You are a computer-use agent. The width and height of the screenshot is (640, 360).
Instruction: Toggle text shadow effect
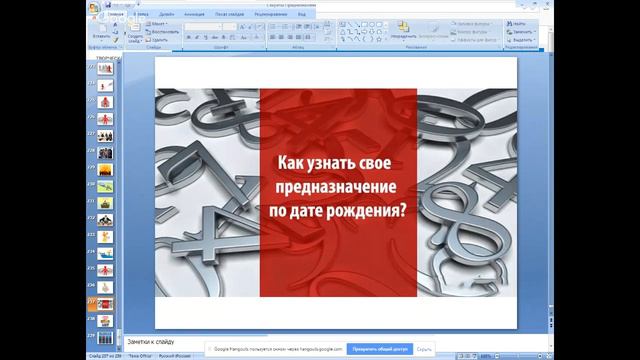click(x=223, y=37)
